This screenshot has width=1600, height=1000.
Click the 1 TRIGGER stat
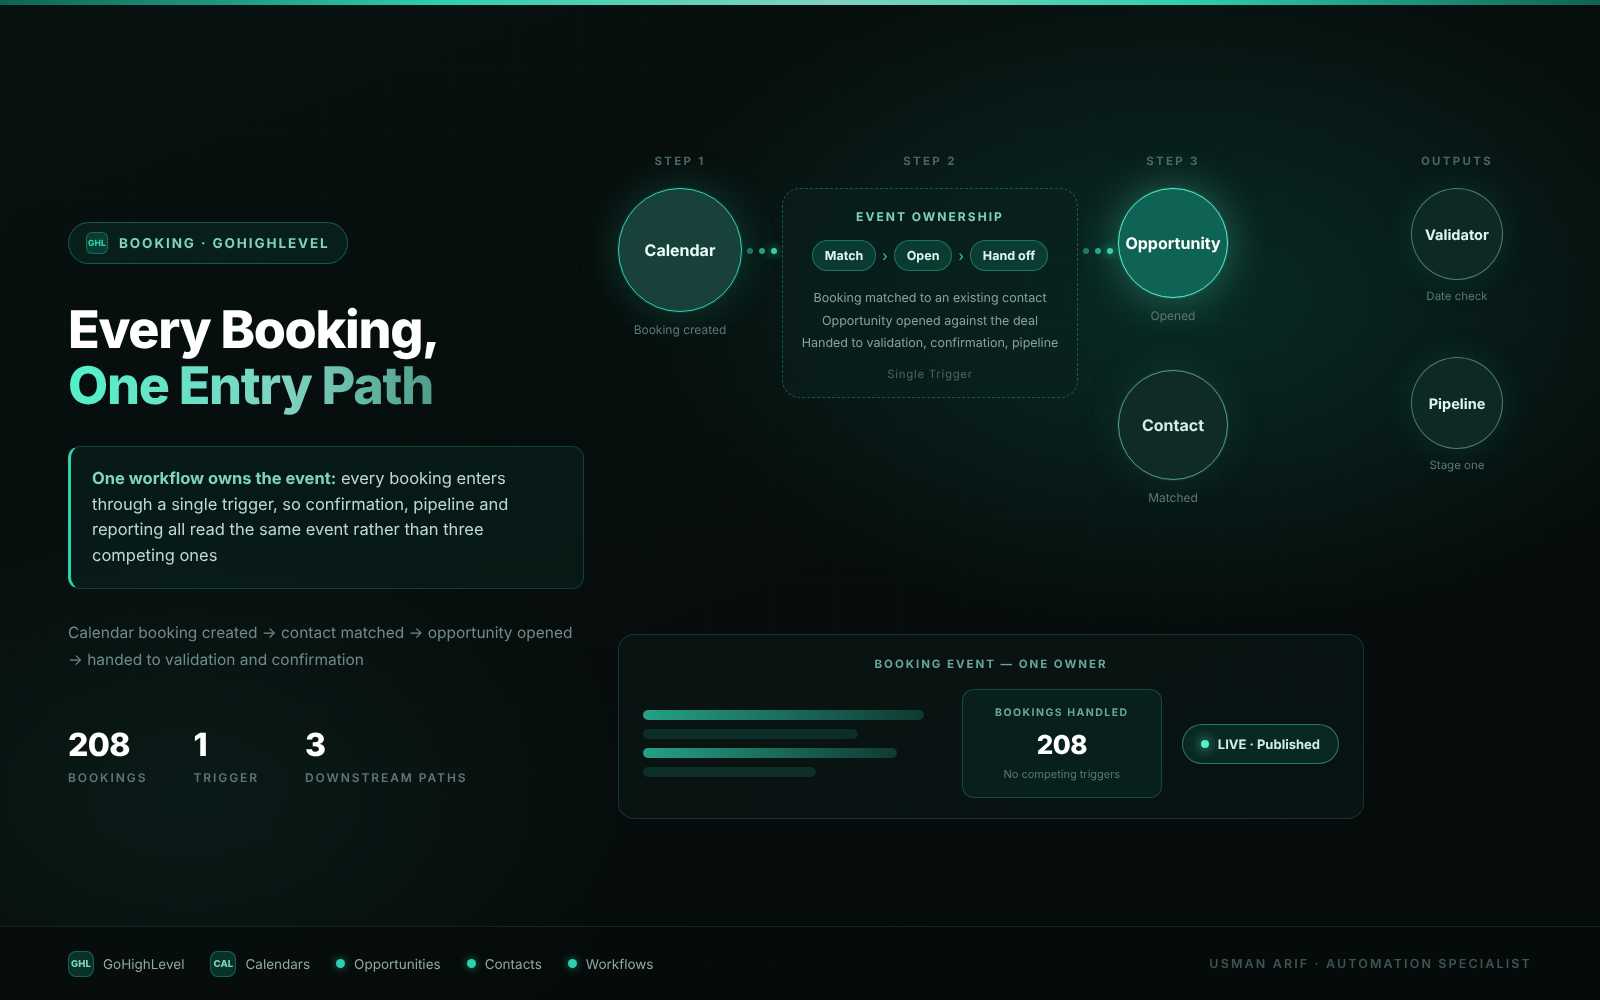(226, 756)
